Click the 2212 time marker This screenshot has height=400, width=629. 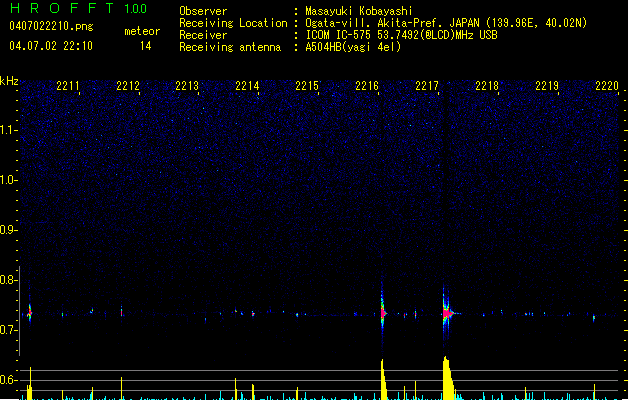(x=128, y=86)
